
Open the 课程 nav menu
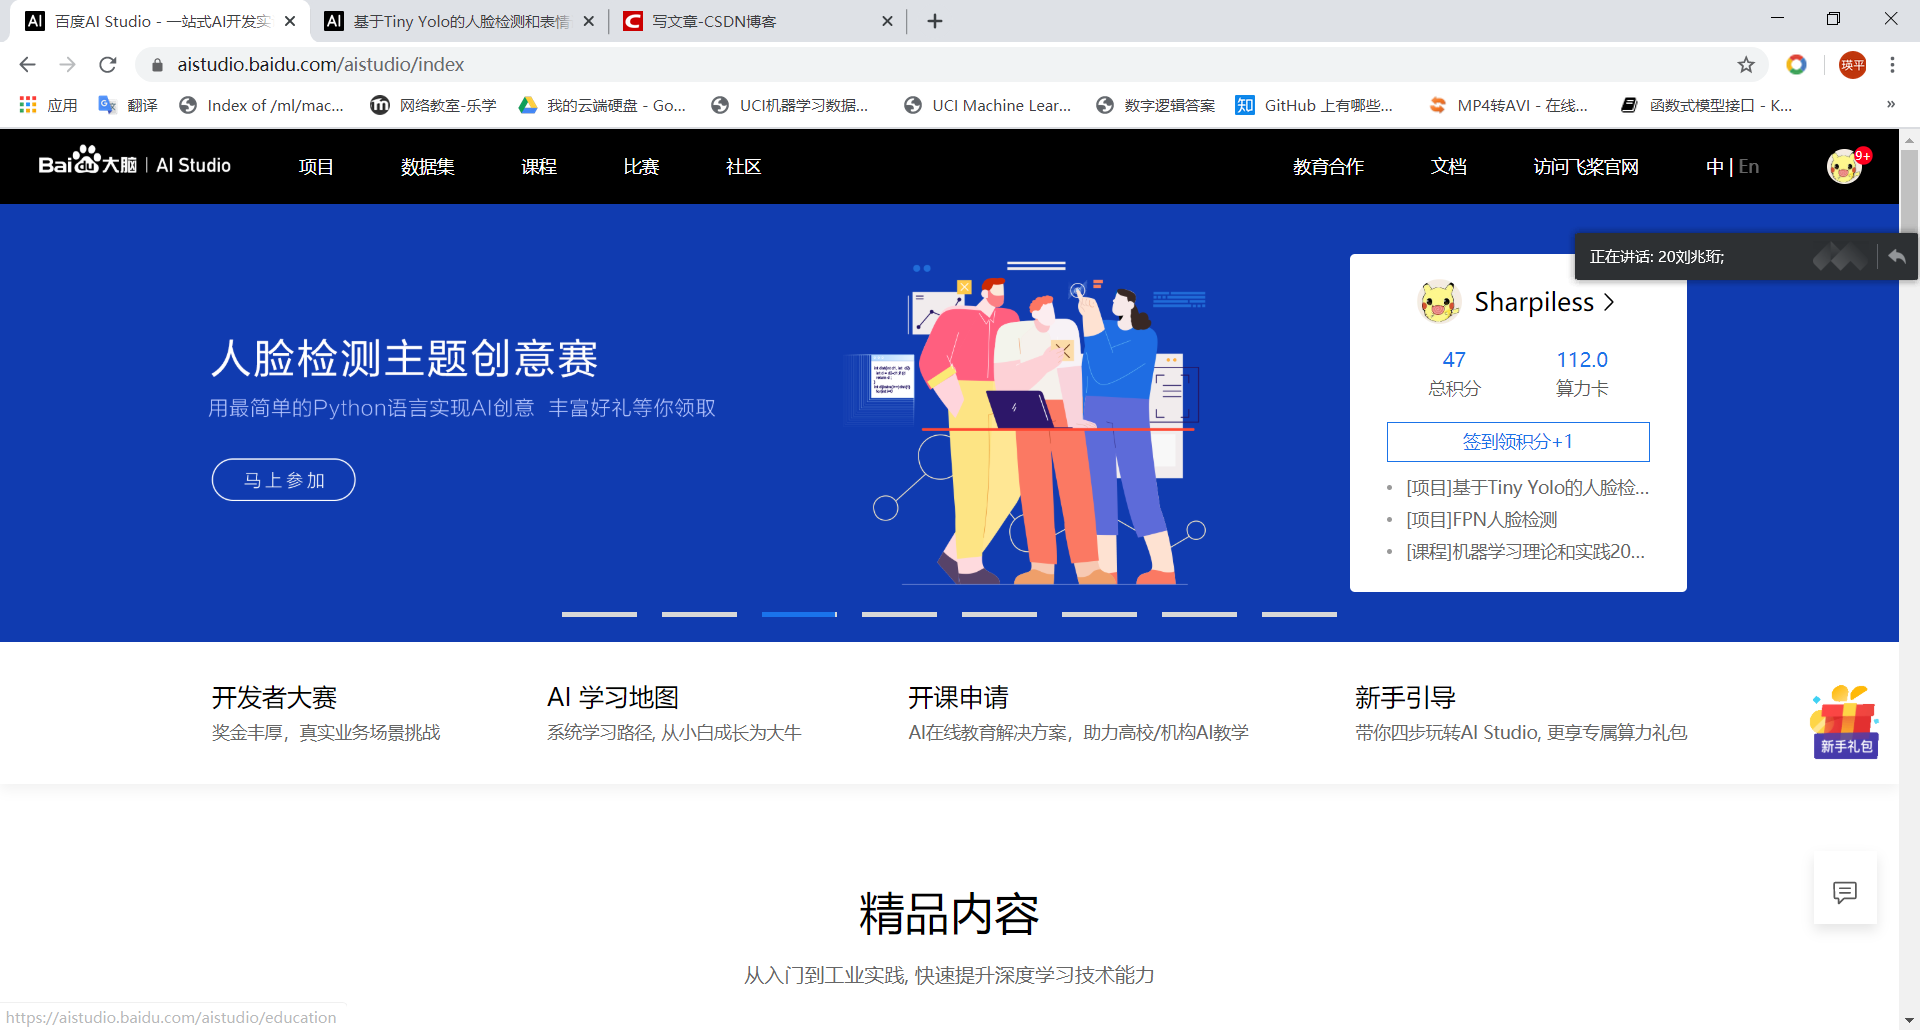point(539,167)
